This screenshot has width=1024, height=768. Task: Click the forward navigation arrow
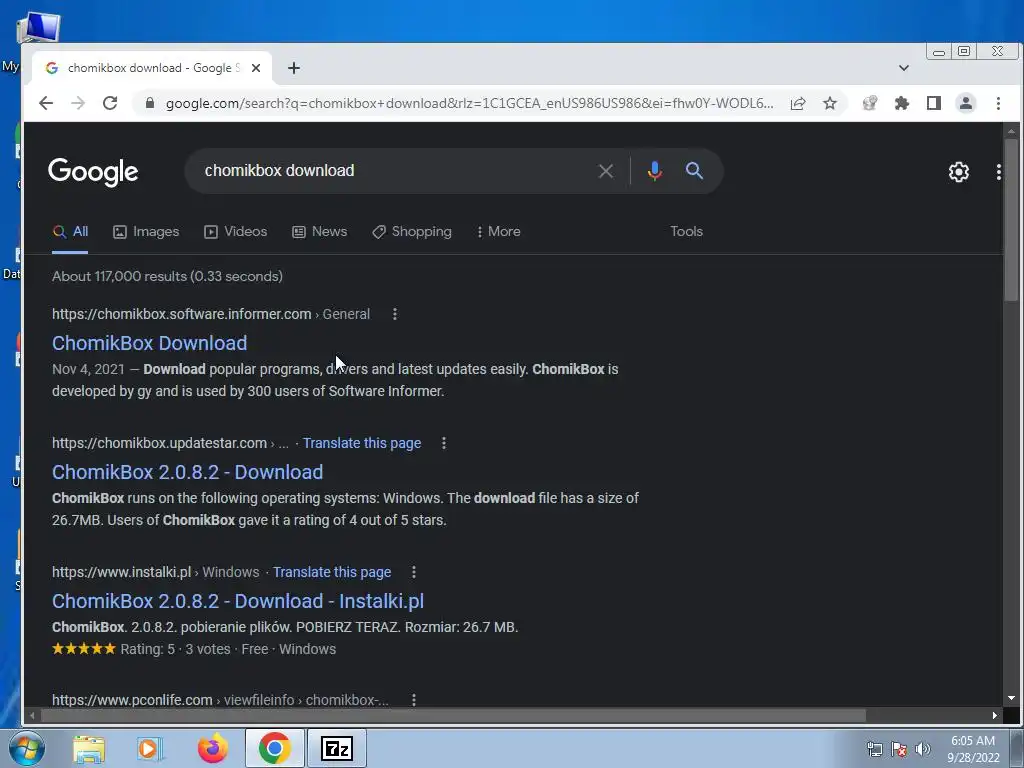click(78, 103)
